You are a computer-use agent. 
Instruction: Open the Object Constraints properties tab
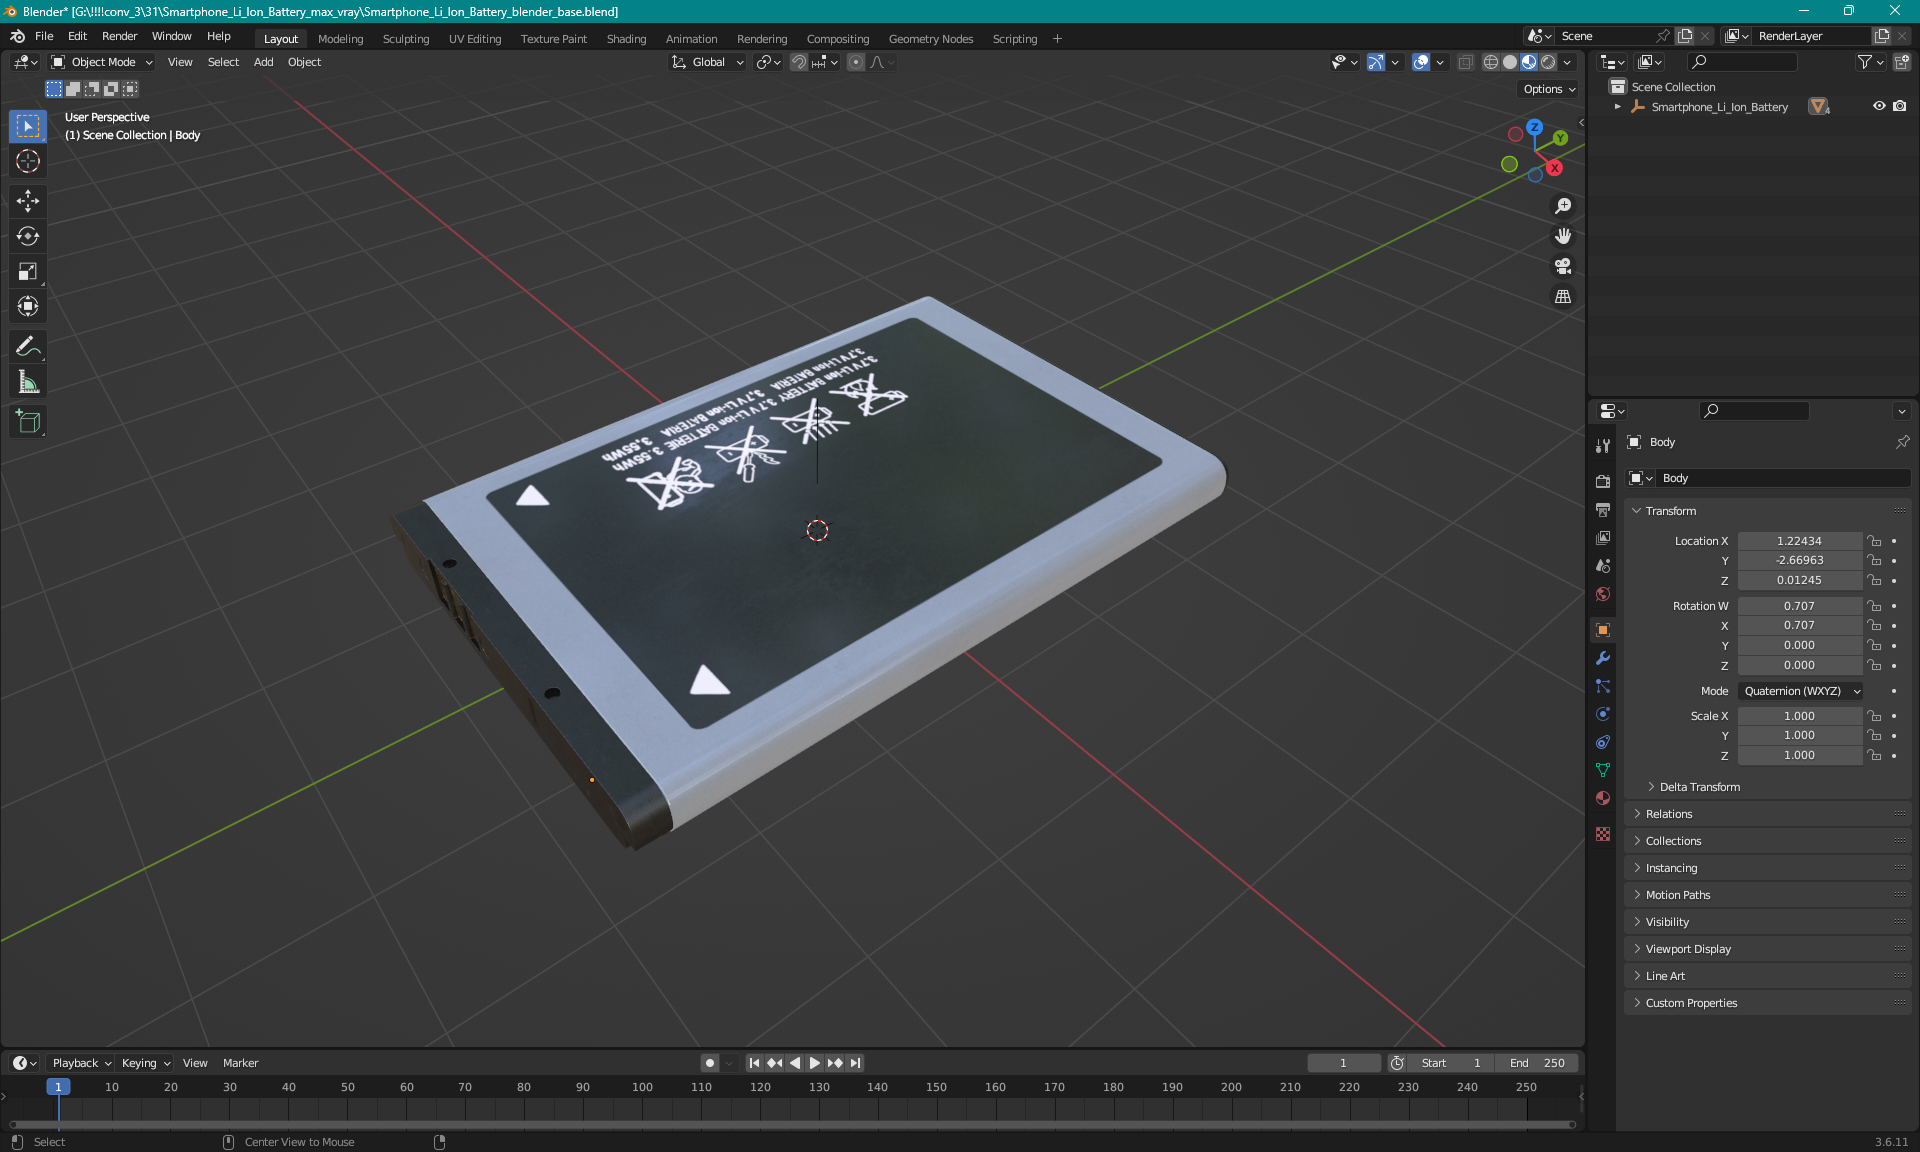click(x=1603, y=742)
